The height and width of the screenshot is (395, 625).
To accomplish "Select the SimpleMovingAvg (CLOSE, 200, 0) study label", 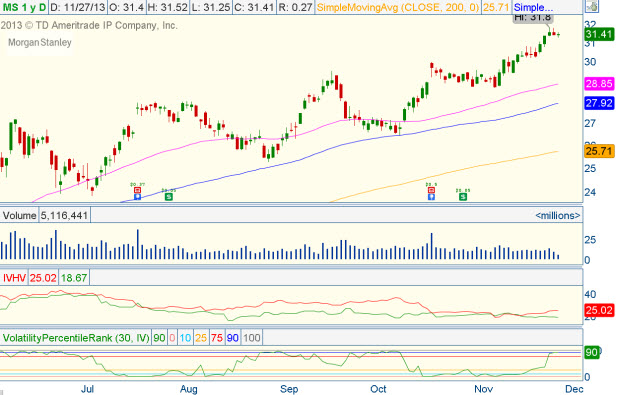I will pos(397,7).
